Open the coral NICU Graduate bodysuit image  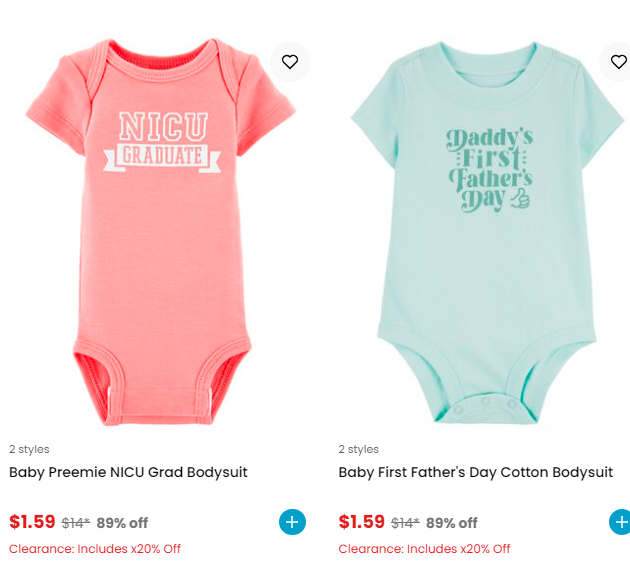coord(161,232)
